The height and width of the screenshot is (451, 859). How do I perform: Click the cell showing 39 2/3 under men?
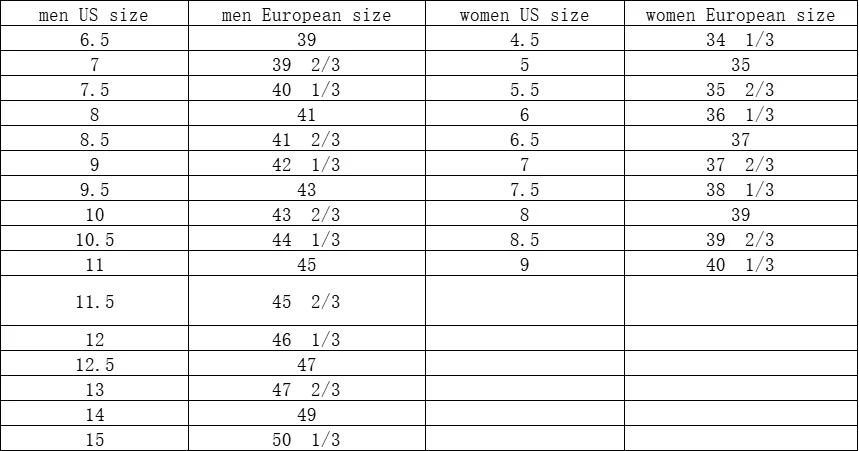pyautogui.click(x=306, y=65)
